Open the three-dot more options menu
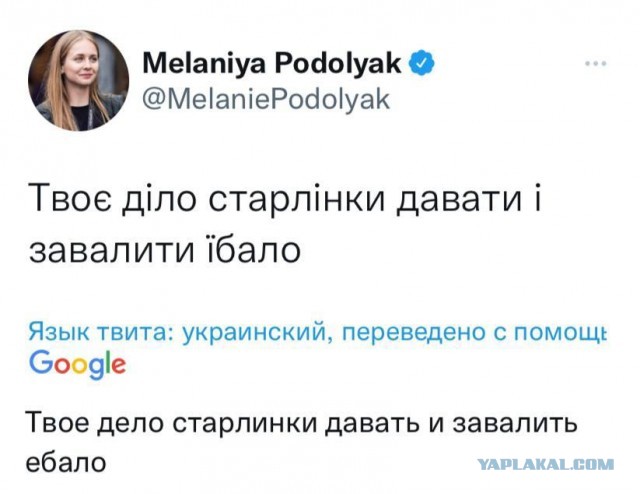 coord(596,62)
